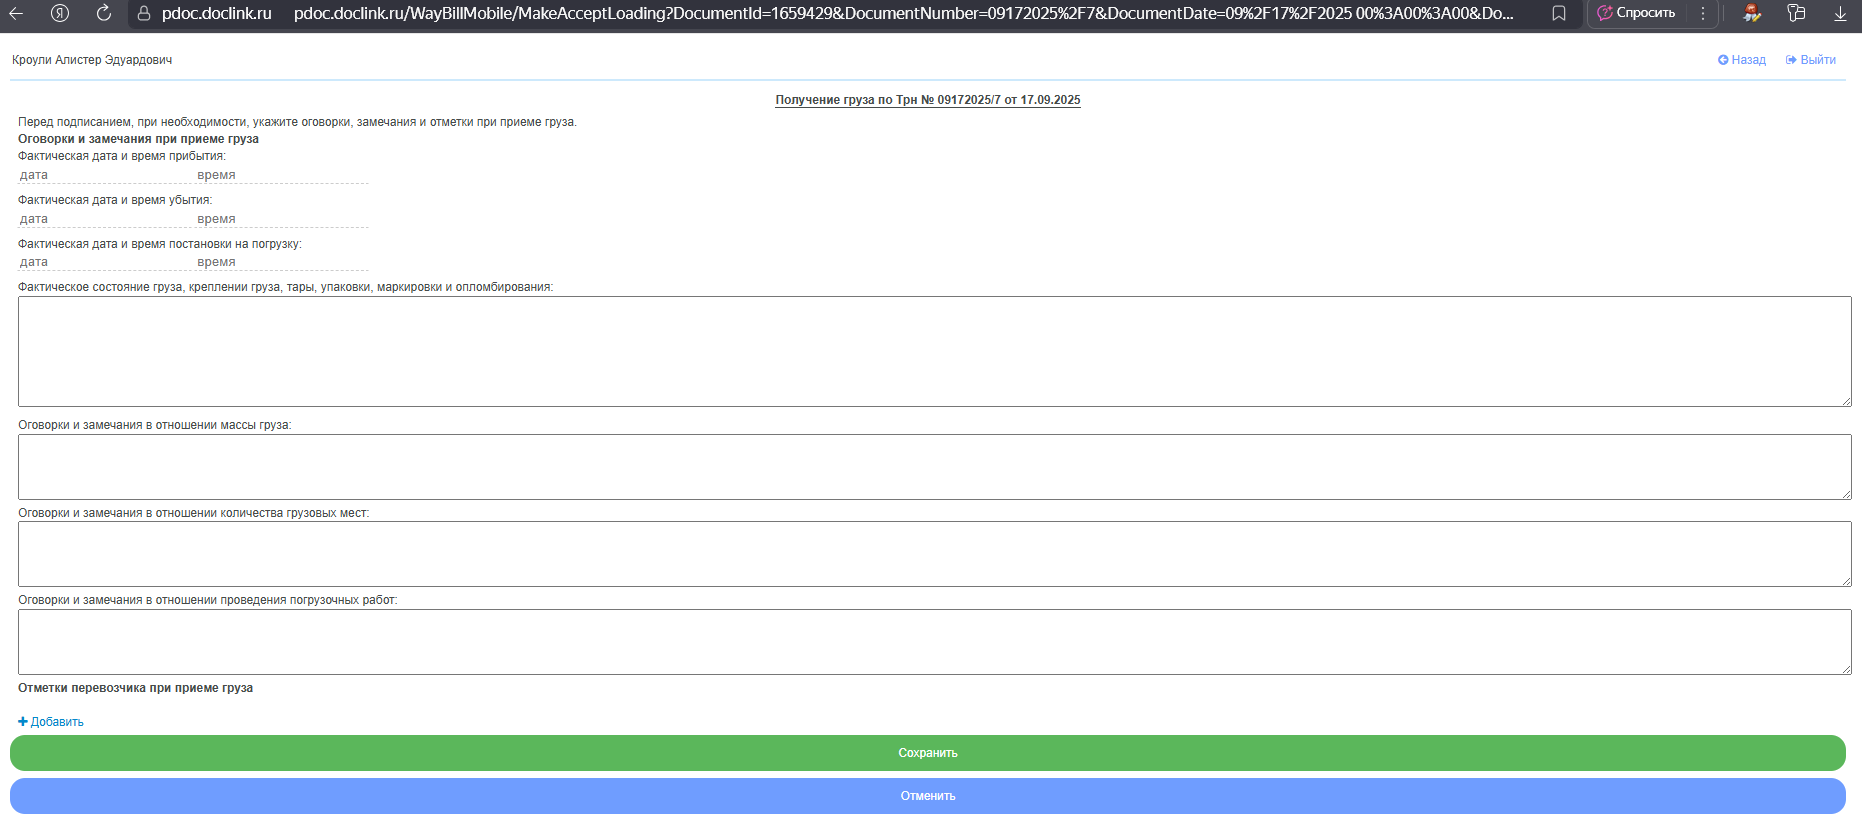Image resolution: width=1862 pixels, height=823 pixels.
Task: Click the heading Получение груза по Трн № 09172025/7
Action: click(x=928, y=100)
